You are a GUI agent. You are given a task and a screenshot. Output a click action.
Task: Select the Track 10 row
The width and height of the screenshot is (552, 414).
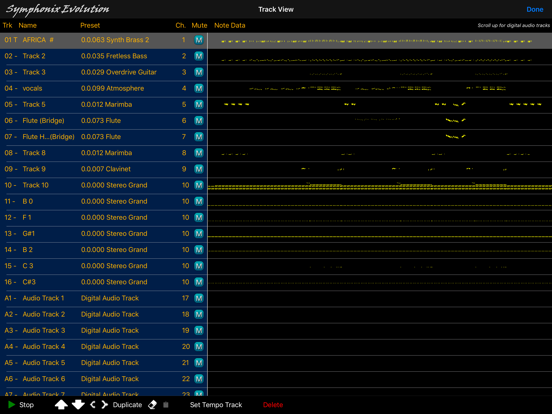tap(104, 185)
